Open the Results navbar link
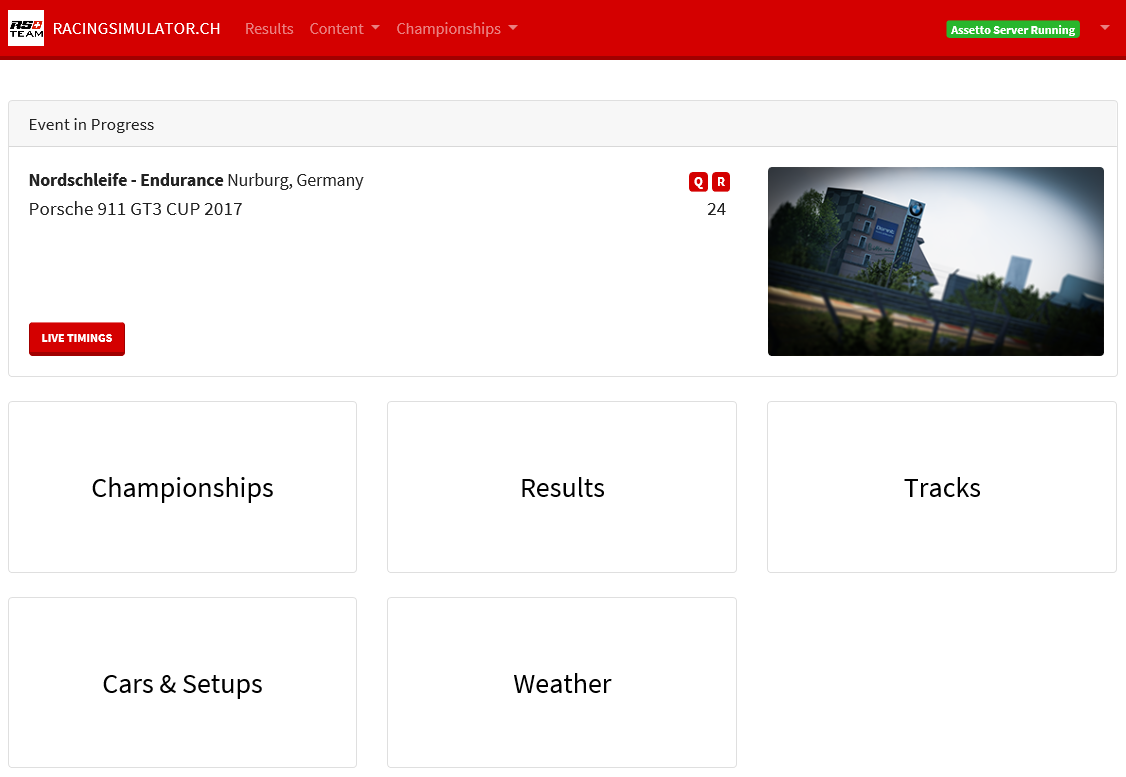Image resolution: width=1126 pixels, height=777 pixels. (x=269, y=29)
